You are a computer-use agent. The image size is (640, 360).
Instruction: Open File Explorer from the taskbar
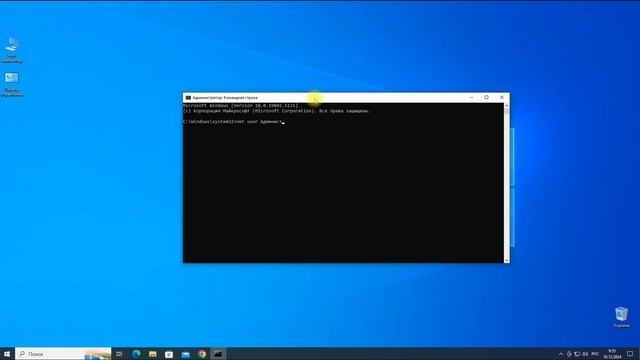pos(153,354)
